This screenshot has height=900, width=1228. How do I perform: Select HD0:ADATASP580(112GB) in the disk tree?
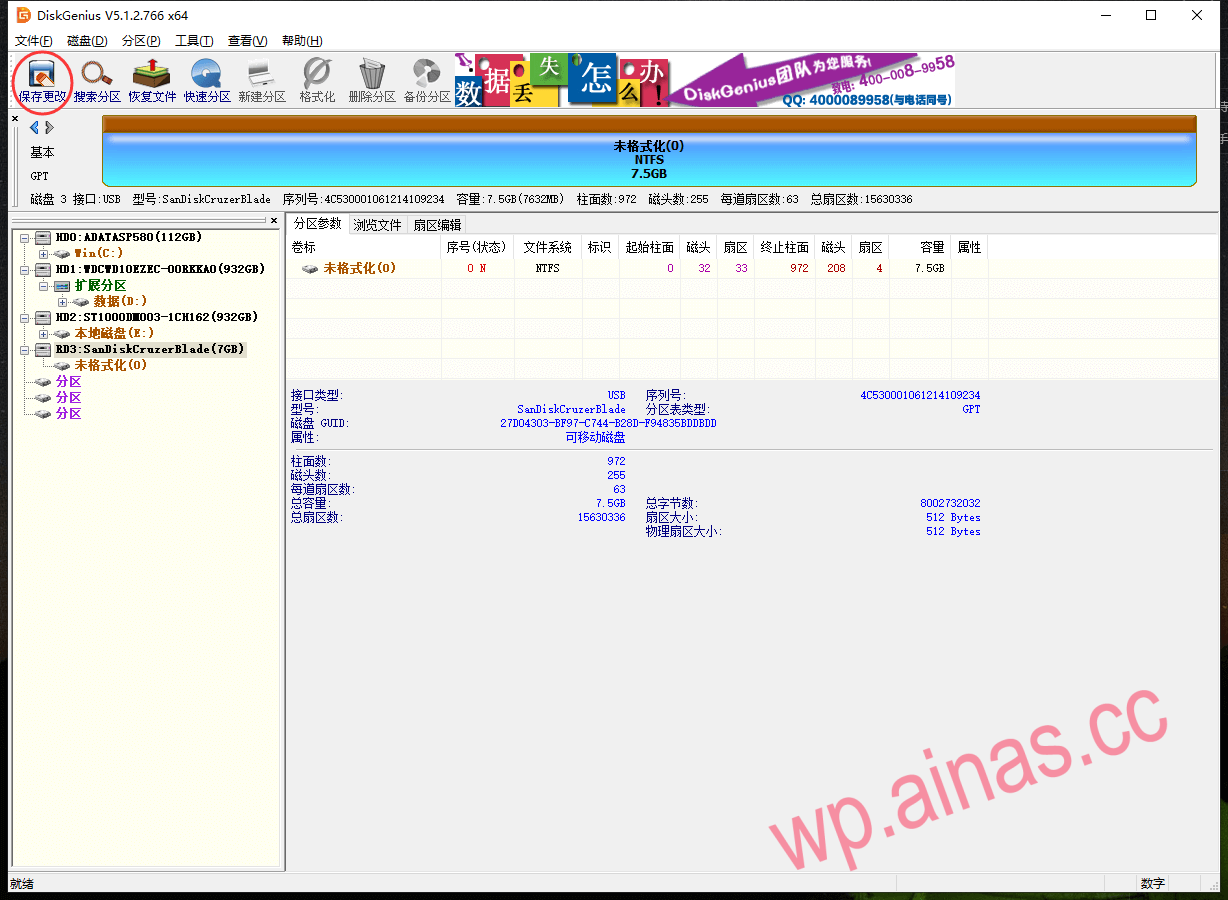(x=128, y=238)
